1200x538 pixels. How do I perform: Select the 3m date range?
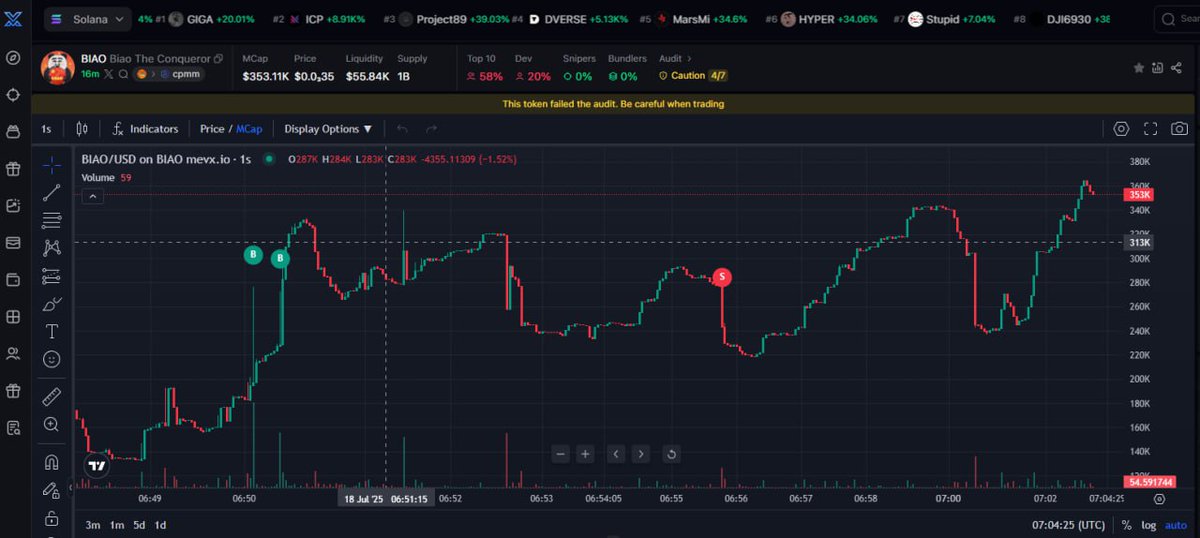(93, 525)
